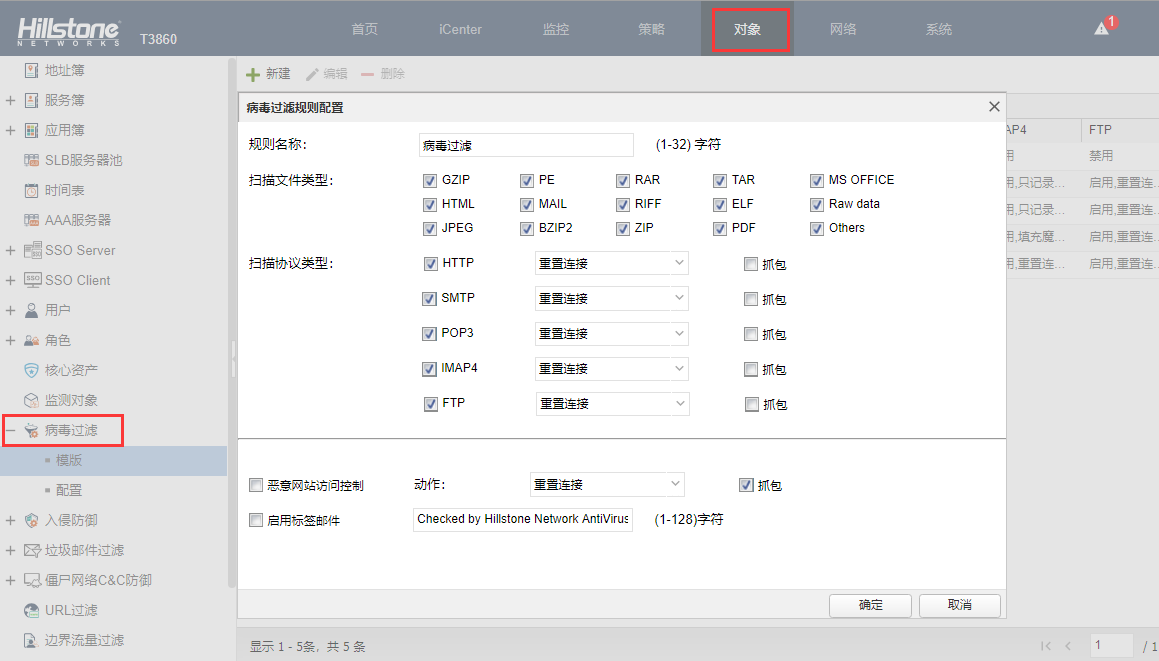The width and height of the screenshot is (1159, 661).
Task: Click the 核心资产 shield icon
Action: pyautogui.click(x=31, y=370)
